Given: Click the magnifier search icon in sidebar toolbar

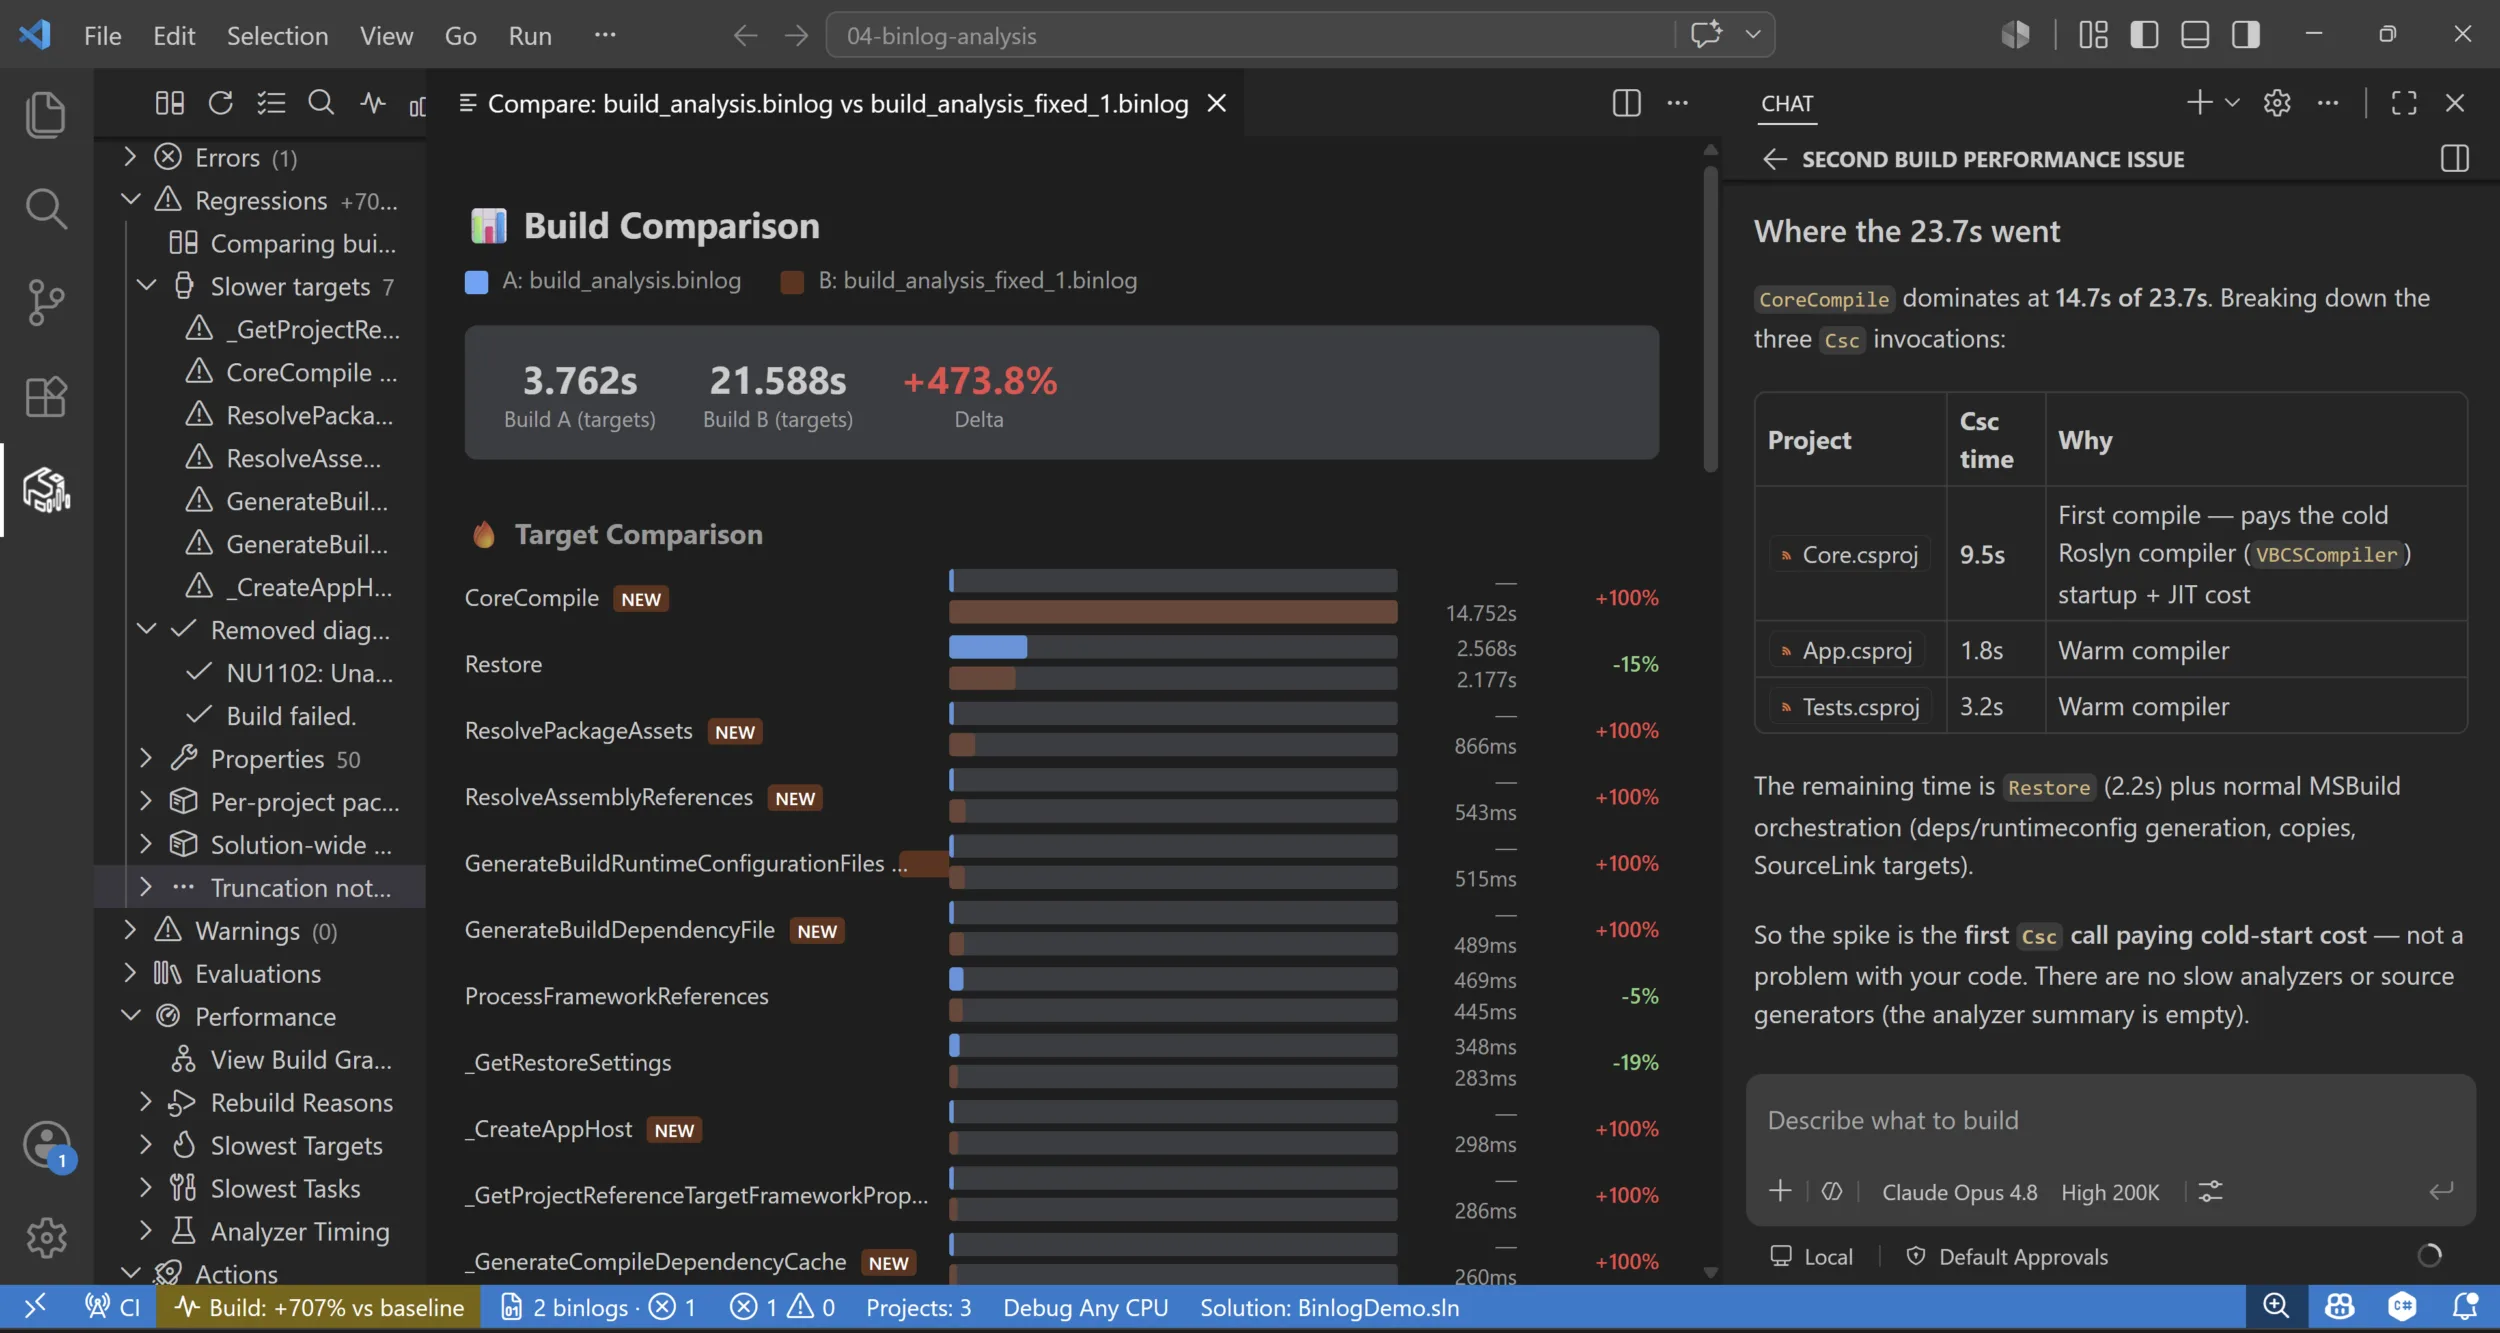Looking at the screenshot, I should pyautogui.click(x=321, y=103).
